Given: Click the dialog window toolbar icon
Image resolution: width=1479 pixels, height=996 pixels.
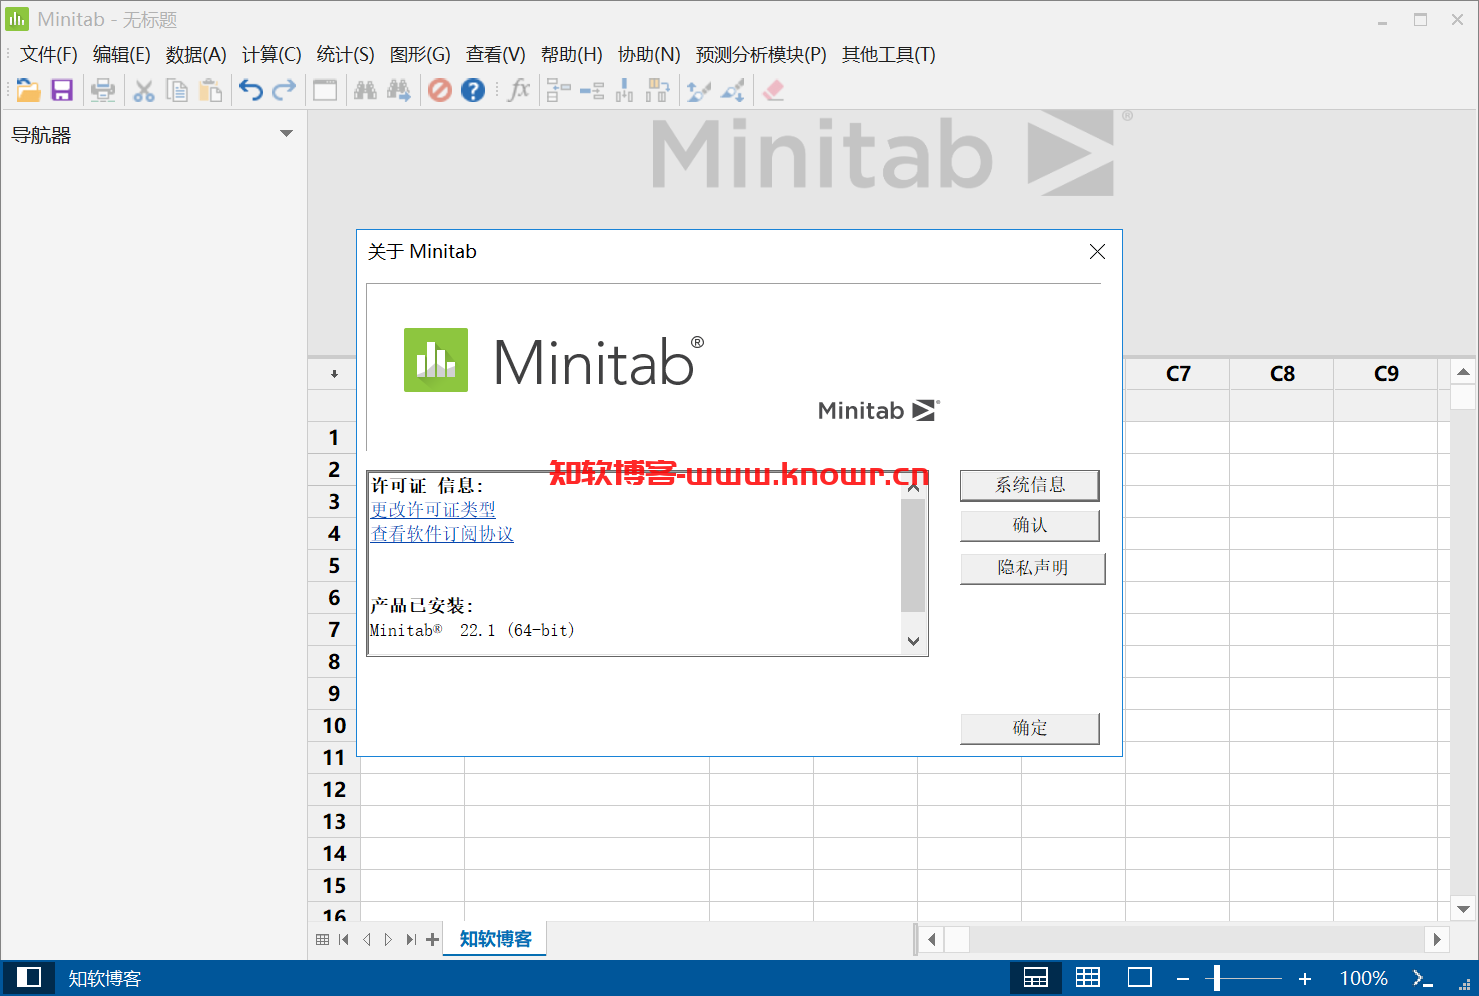Looking at the screenshot, I should pos(325,91).
